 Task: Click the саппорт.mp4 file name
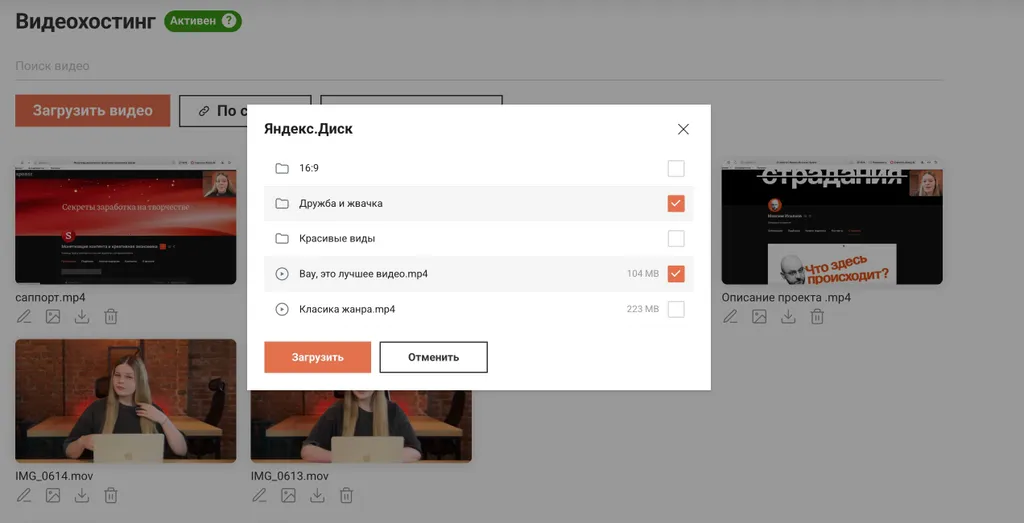pos(50,298)
